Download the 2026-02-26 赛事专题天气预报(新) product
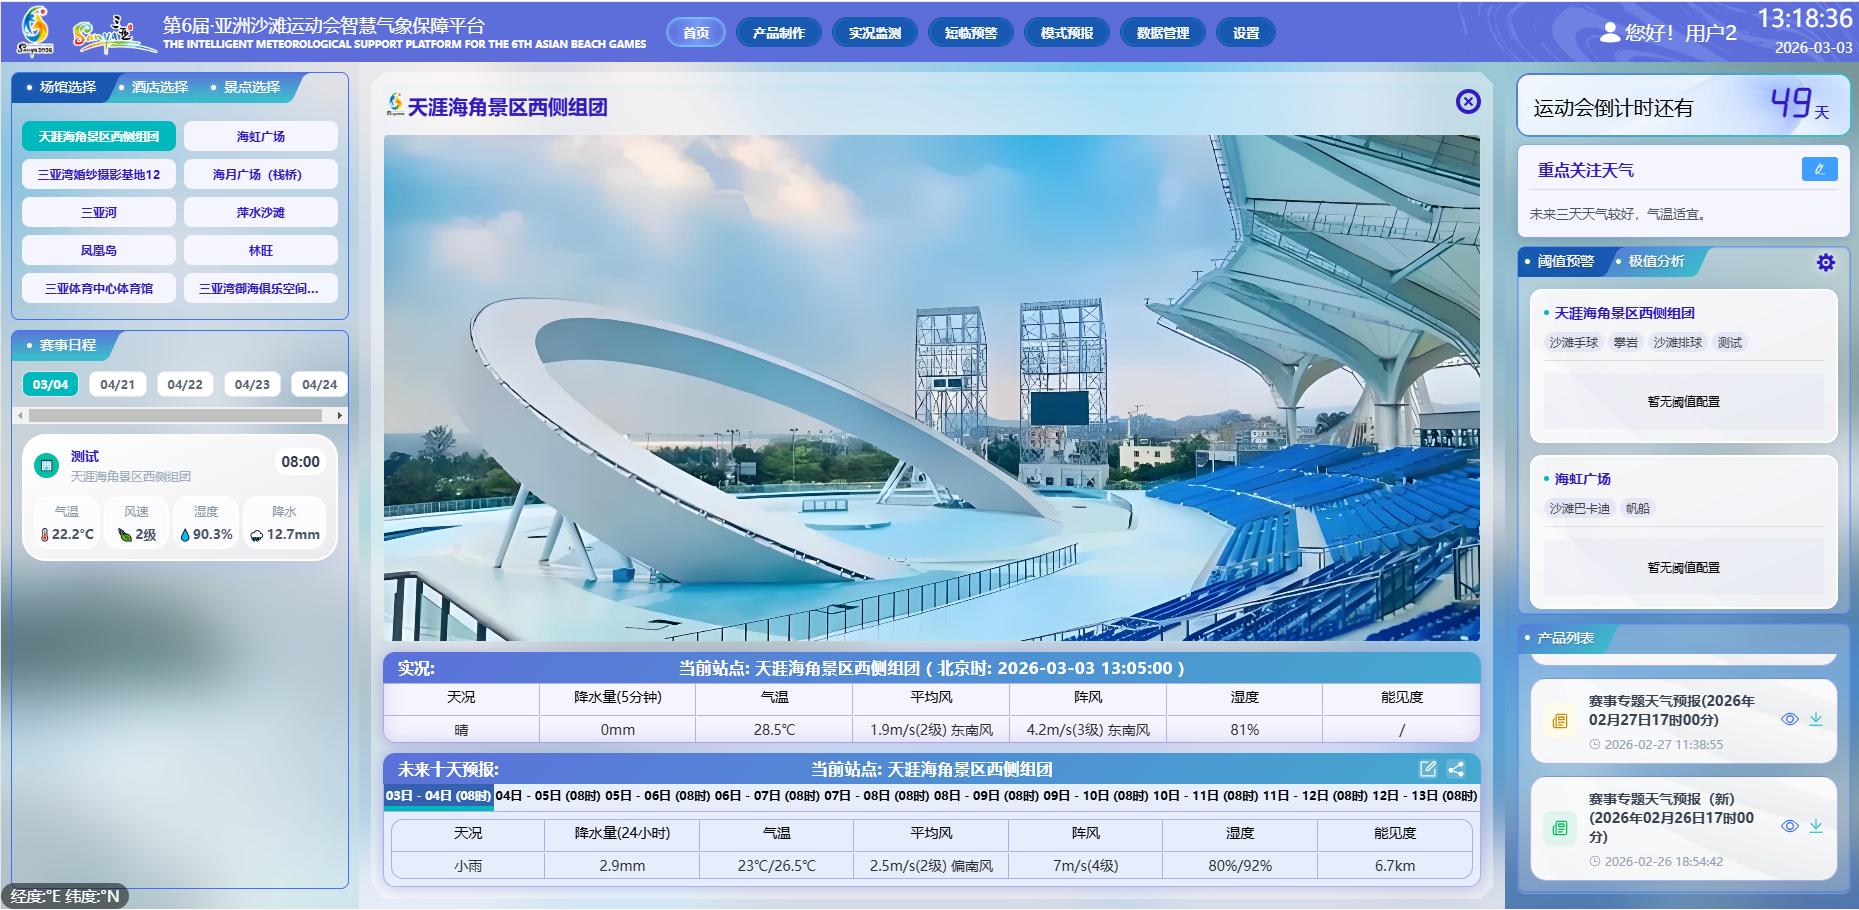Screen dimensions: 1859x910 click(x=1816, y=826)
